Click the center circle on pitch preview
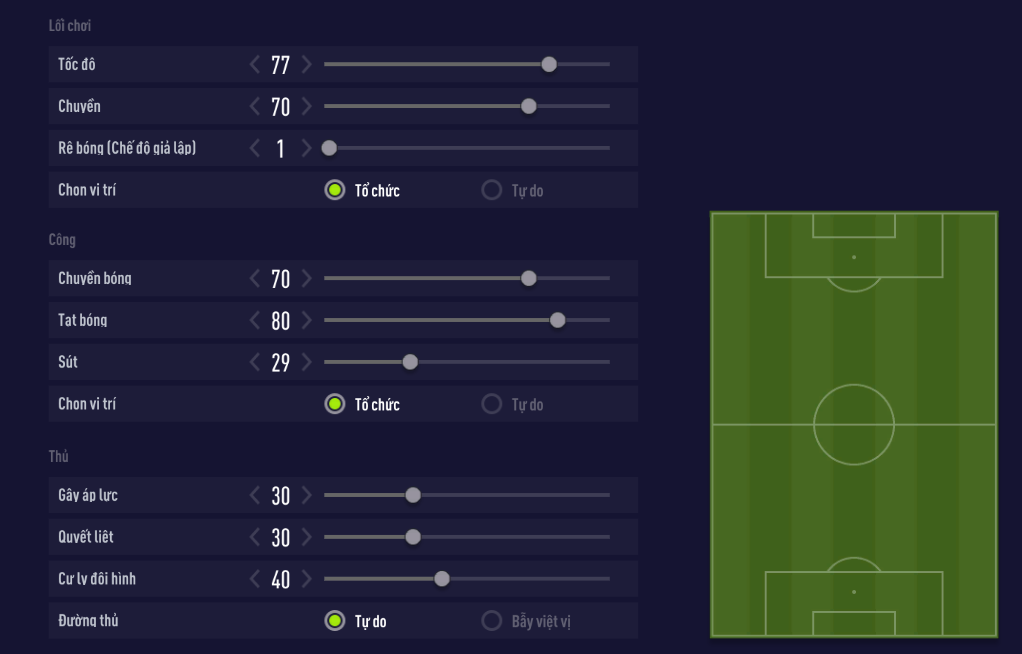The image size is (1022, 654). (854, 424)
